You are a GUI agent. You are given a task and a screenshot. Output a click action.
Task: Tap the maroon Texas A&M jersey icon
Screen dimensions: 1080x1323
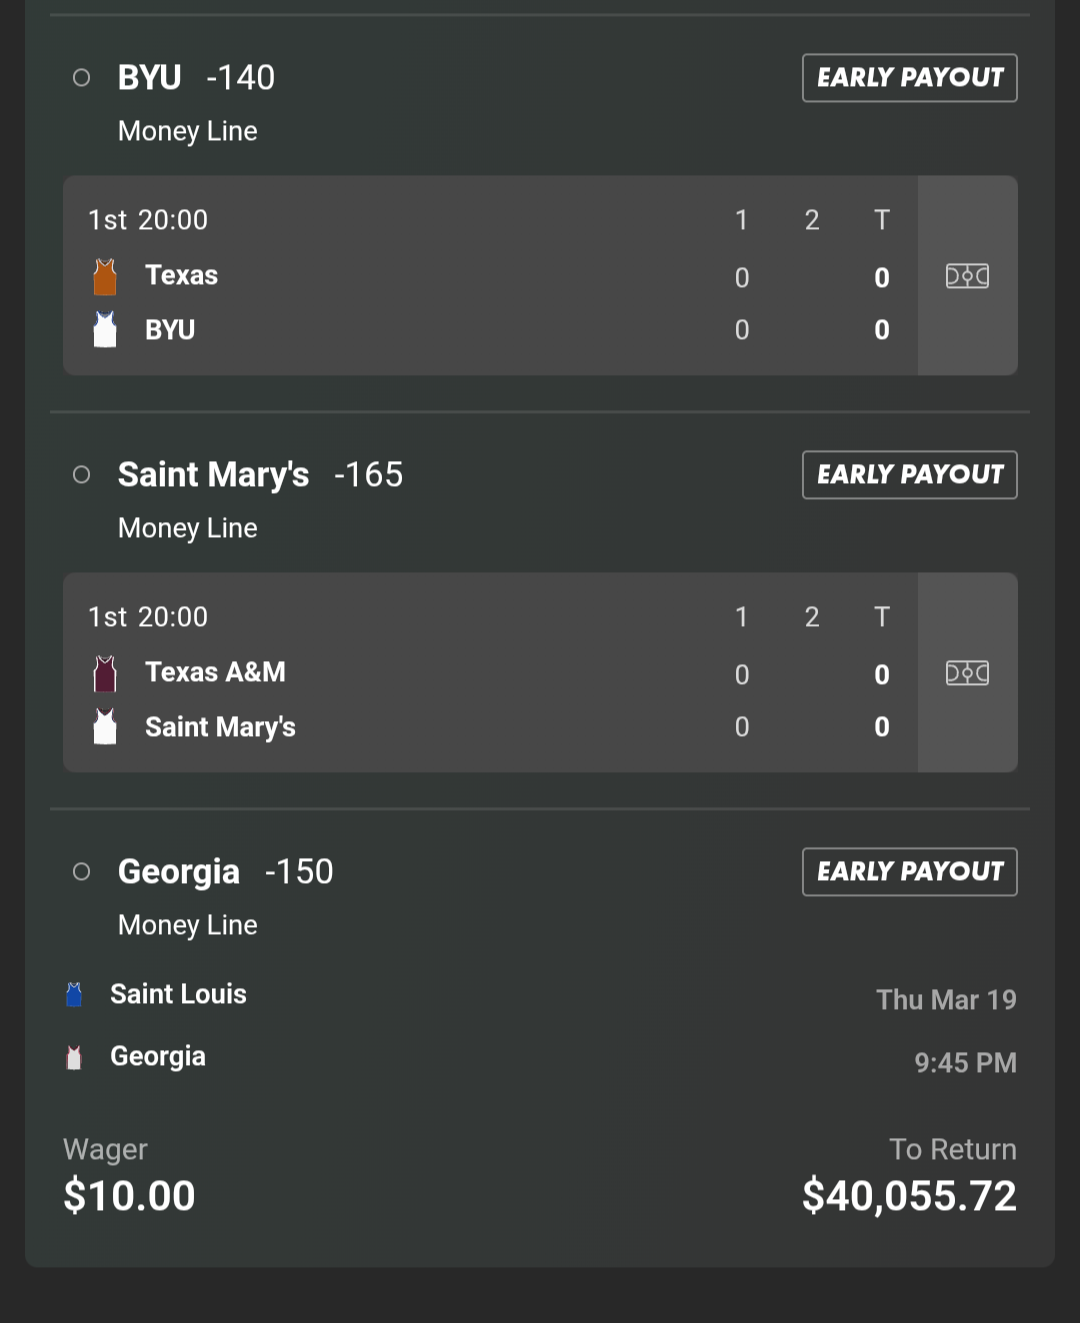tap(105, 674)
